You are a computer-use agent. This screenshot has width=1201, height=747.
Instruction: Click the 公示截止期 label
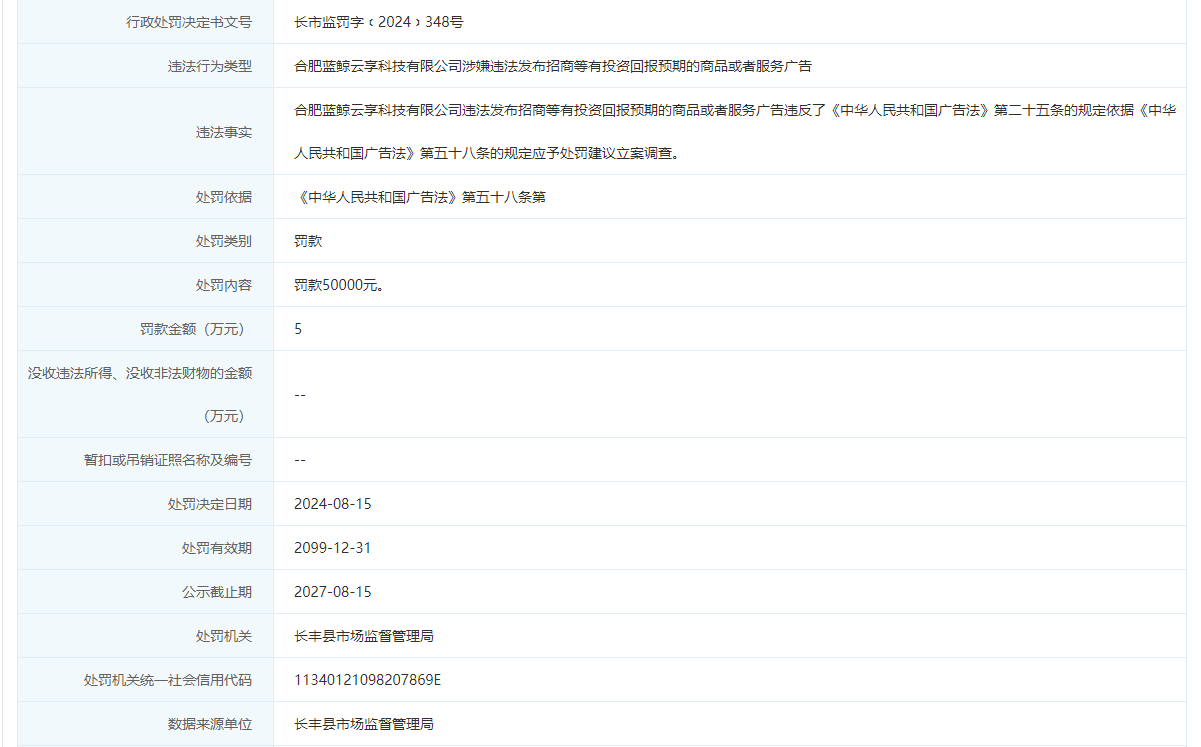click(x=216, y=592)
